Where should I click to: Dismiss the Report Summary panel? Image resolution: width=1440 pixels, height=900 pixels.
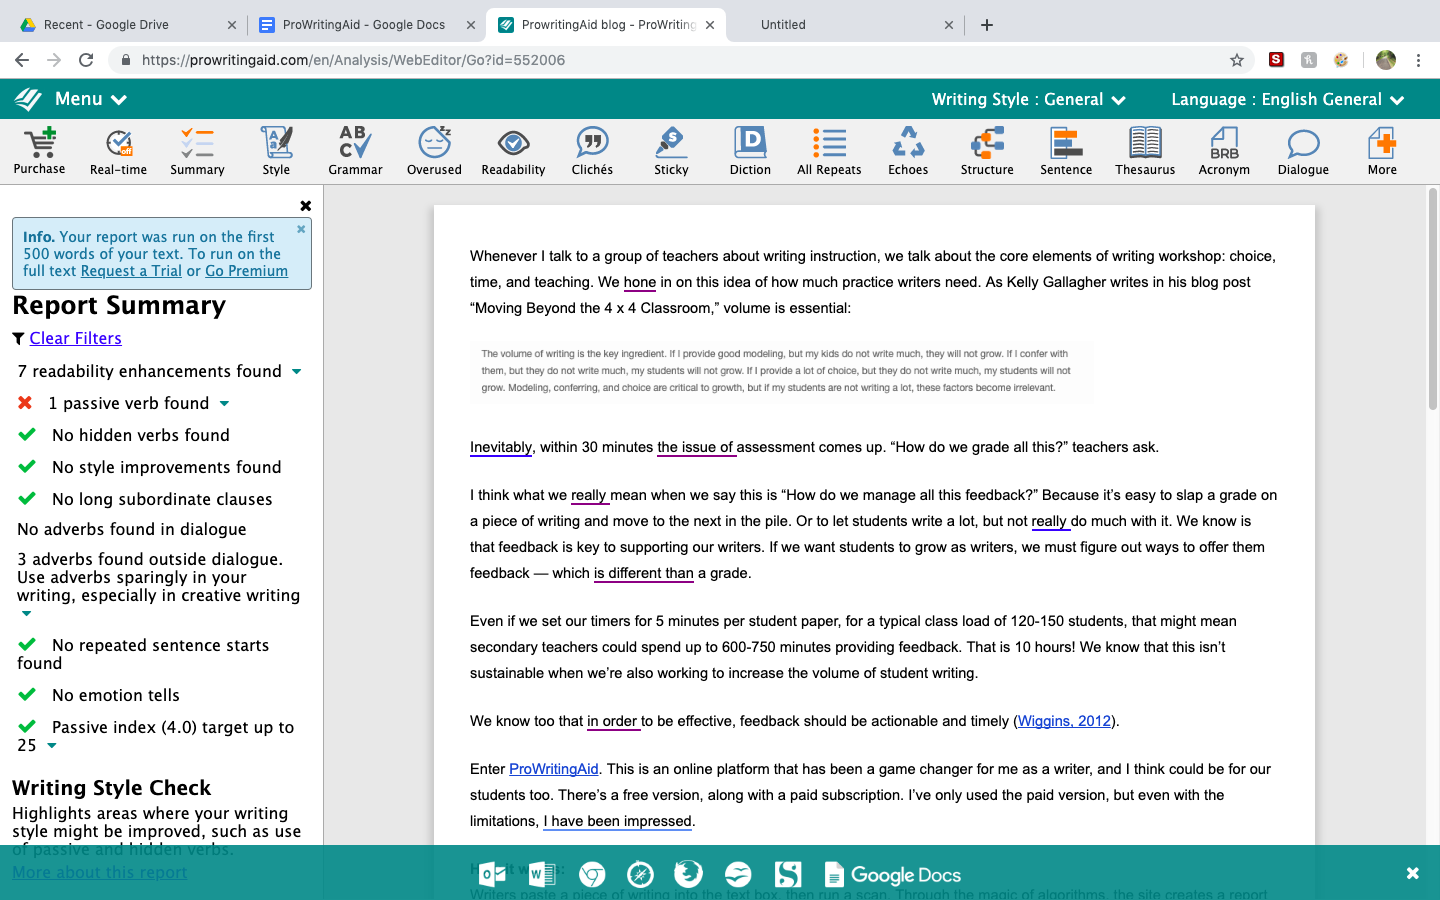pos(305,205)
